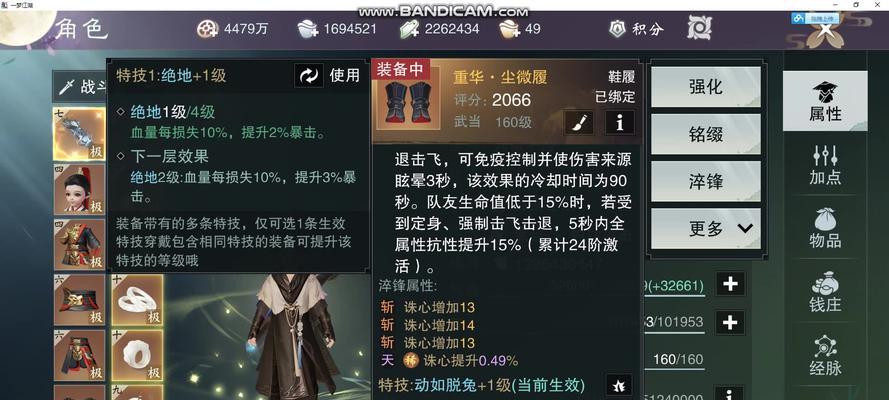Select the weapon equipment slot thumbnail
The image size is (889, 400).
pos(79,134)
